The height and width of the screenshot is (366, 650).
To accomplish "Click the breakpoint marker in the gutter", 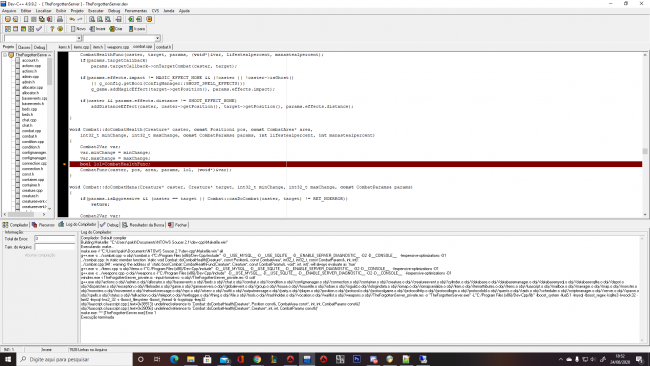I will [x=64, y=164].
